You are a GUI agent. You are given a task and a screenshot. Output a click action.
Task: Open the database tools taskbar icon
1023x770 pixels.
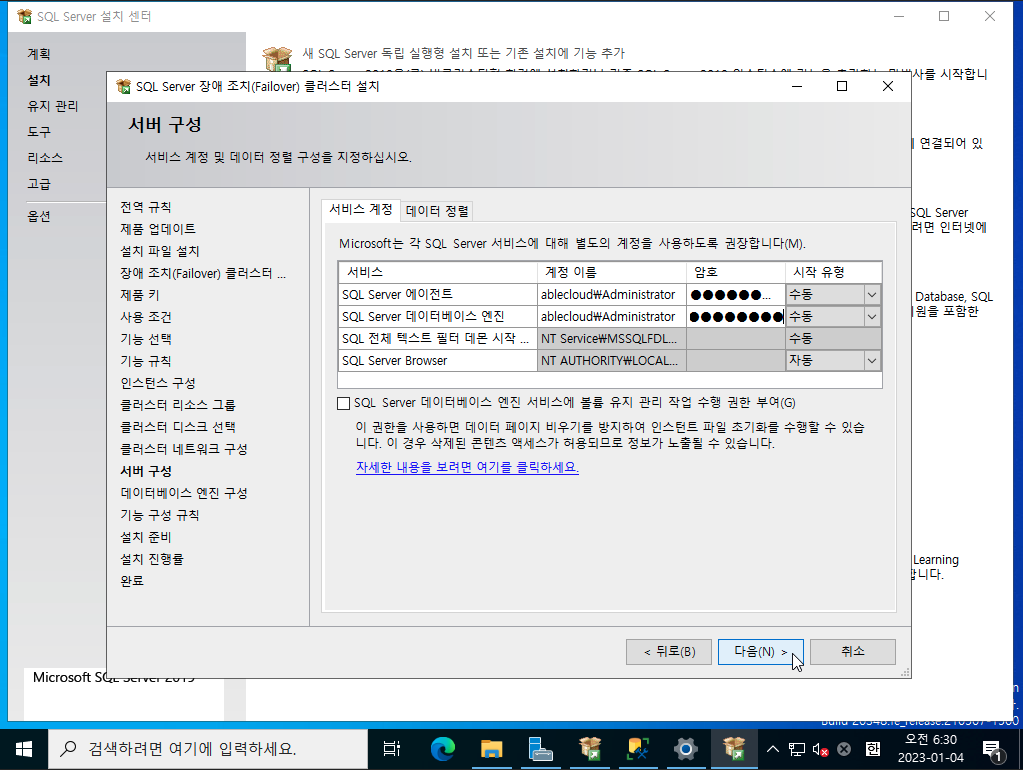point(637,749)
